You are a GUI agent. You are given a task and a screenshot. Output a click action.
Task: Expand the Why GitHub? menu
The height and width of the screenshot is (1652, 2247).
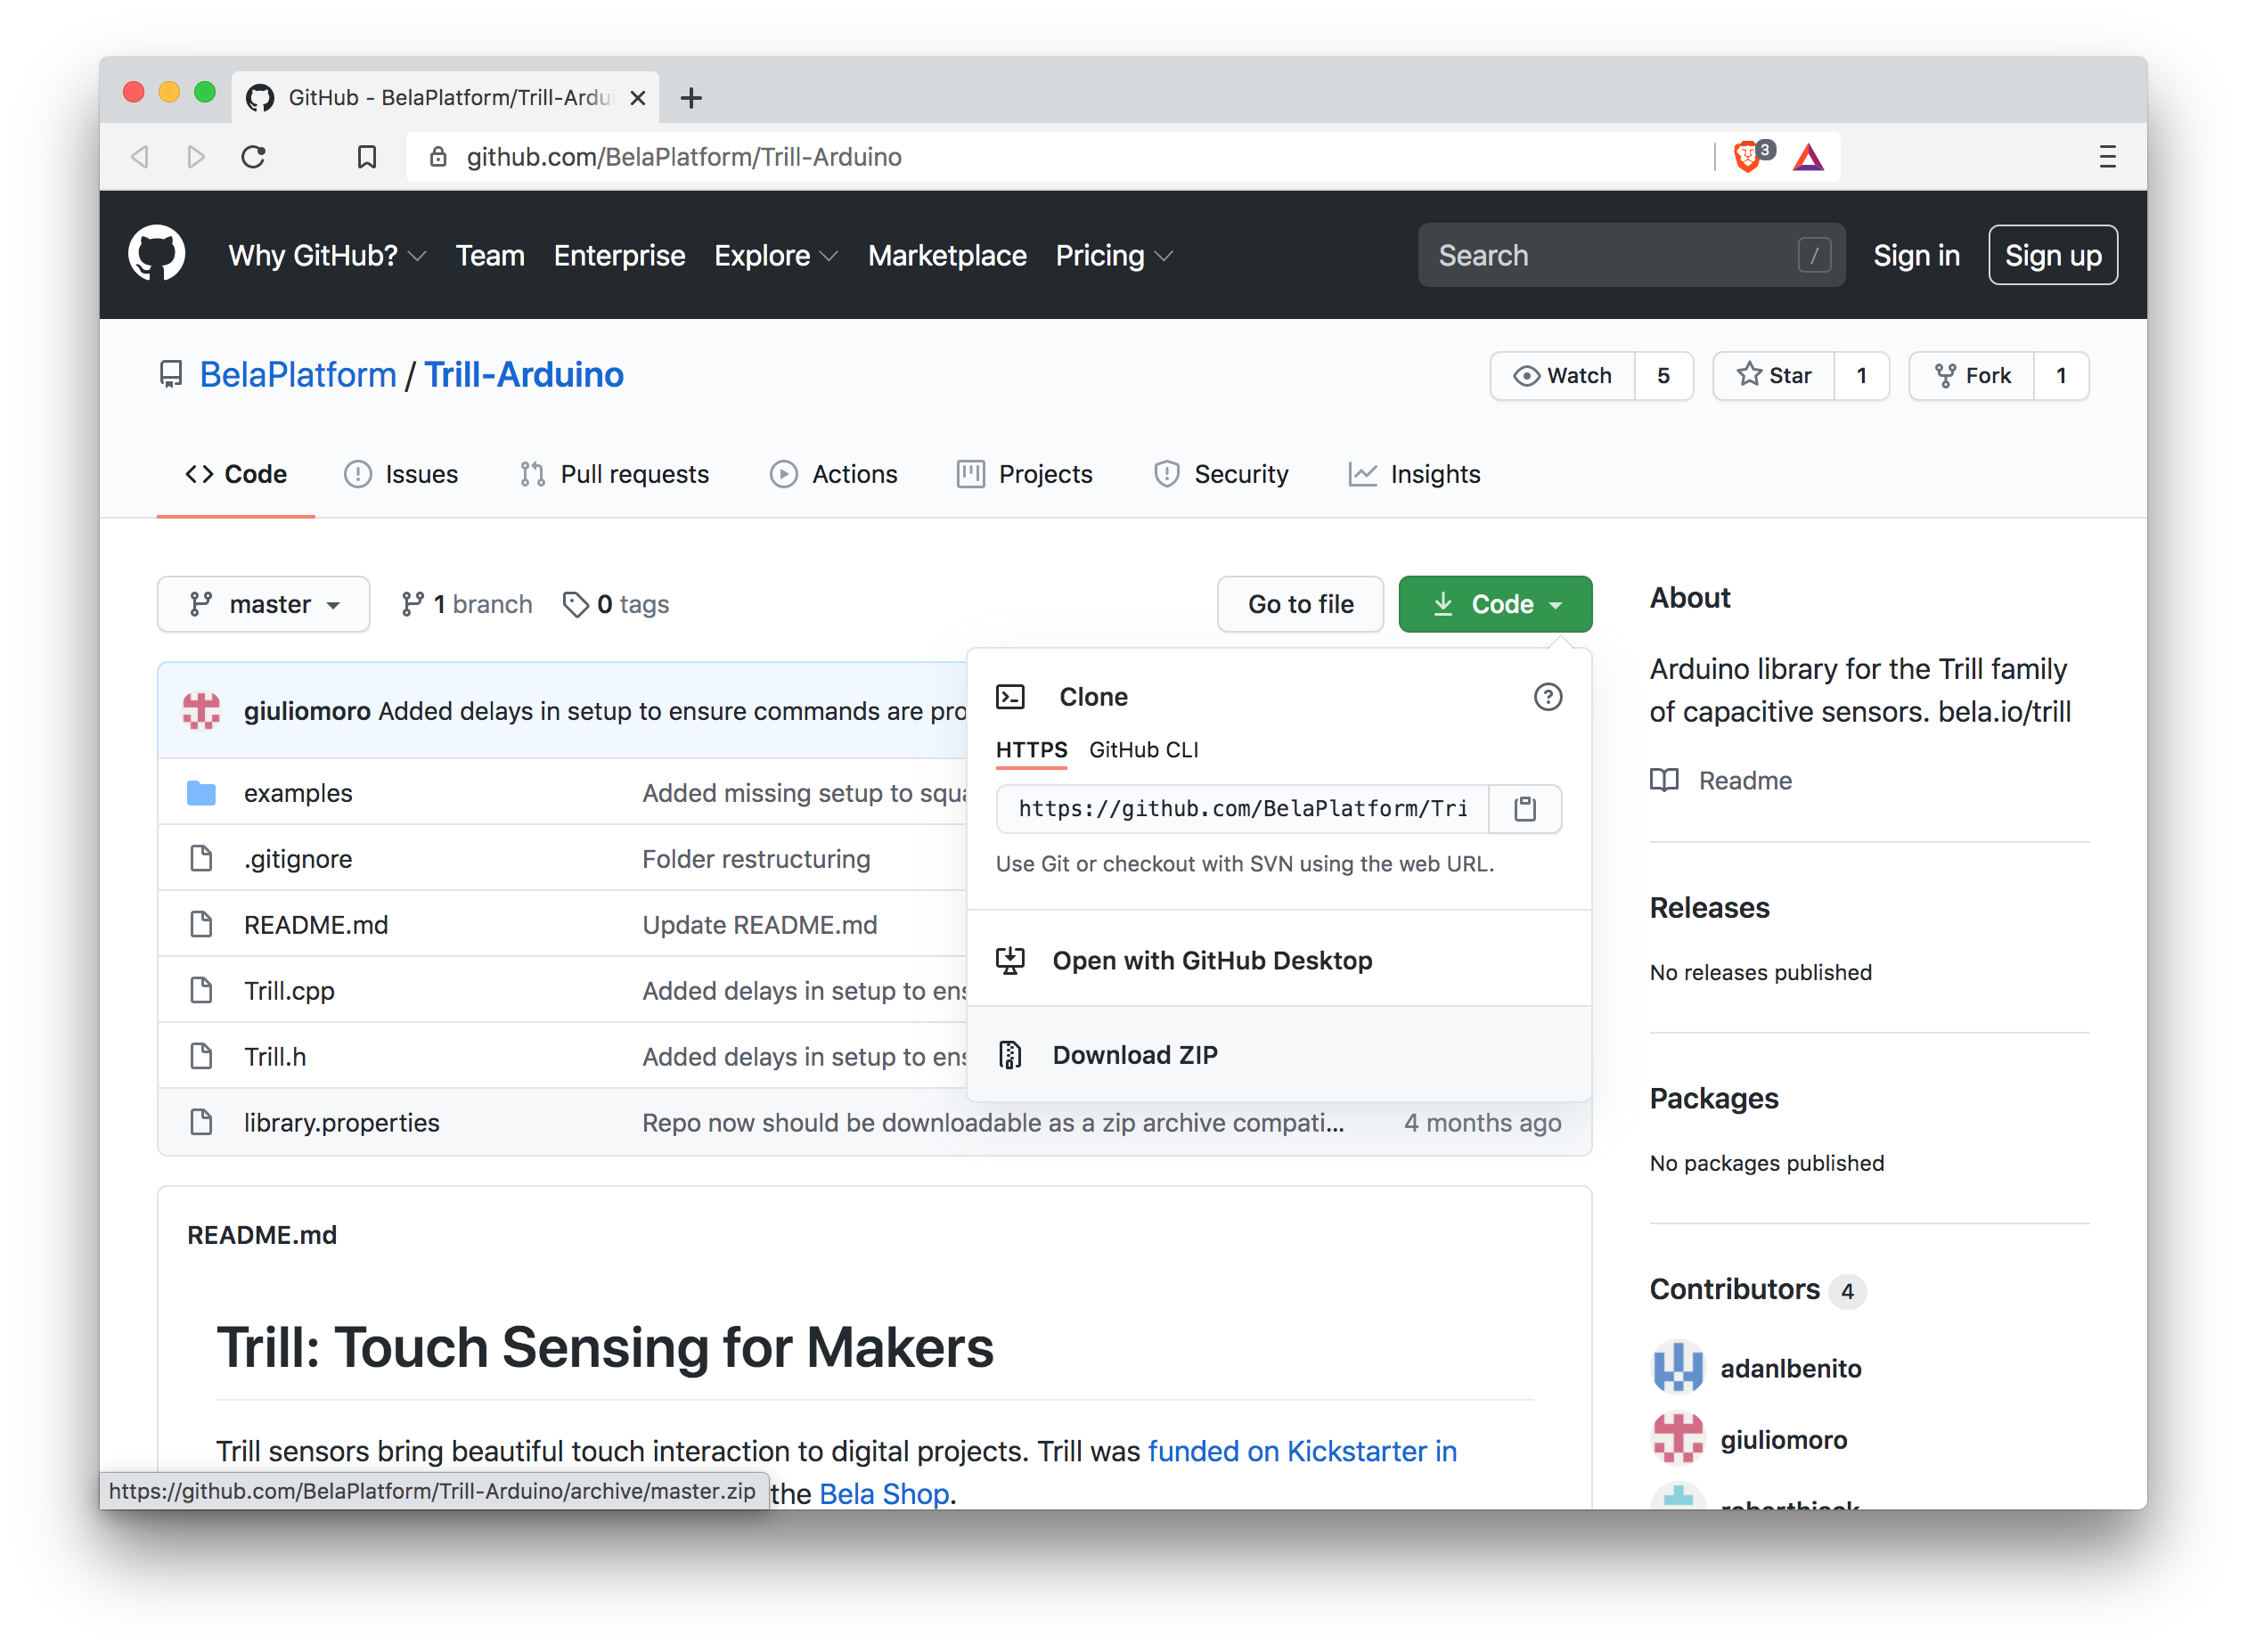[x=327, y=256]
